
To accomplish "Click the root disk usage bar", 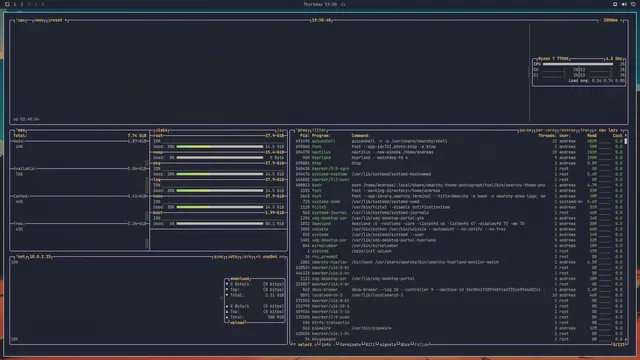I will [220, 147].
